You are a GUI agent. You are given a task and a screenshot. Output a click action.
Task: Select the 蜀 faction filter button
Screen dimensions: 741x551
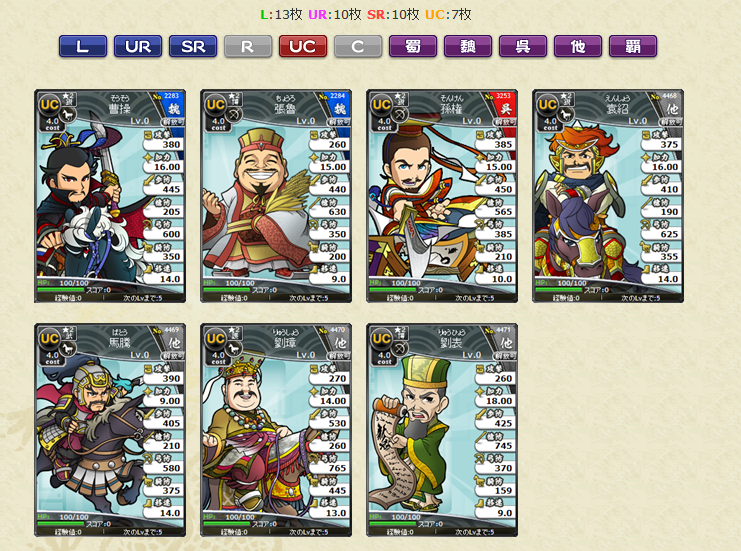point(413,46)
